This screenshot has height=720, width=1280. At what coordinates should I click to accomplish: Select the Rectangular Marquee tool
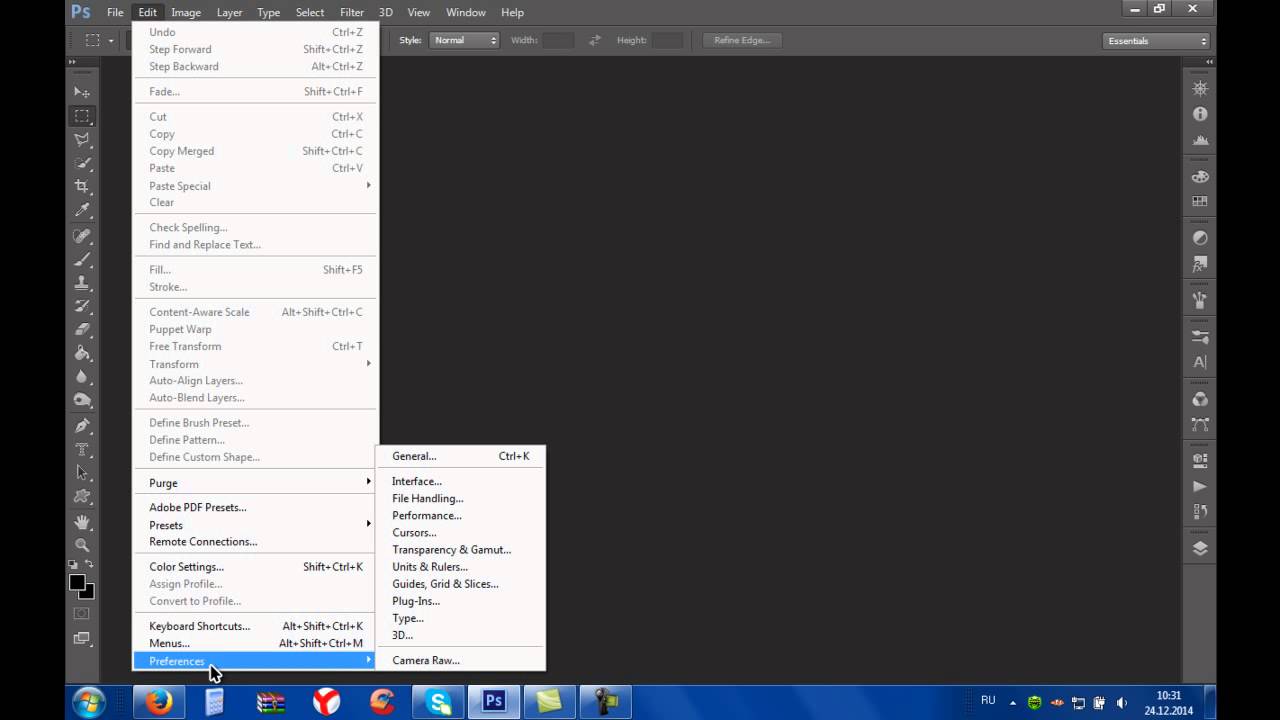pos(83,116)
